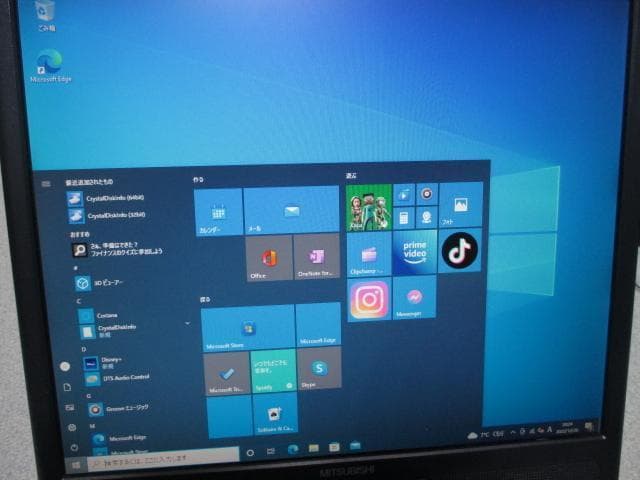Image resolution: width=640 pixels, height=480 pixels.
Task: Expand the Start menu hamburger button
Action: 46,184
